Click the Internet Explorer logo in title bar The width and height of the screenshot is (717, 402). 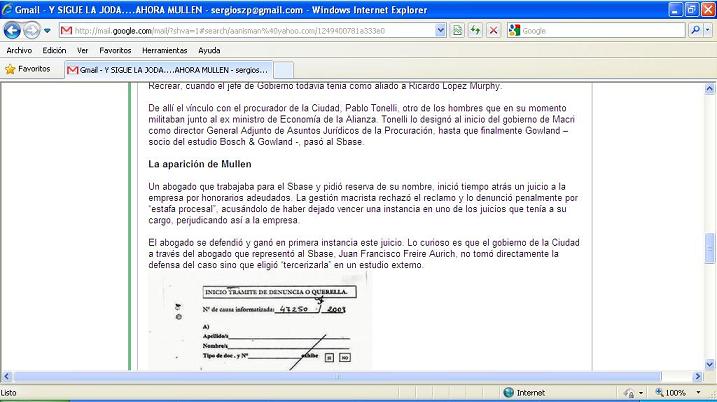(x=7, y=9)
